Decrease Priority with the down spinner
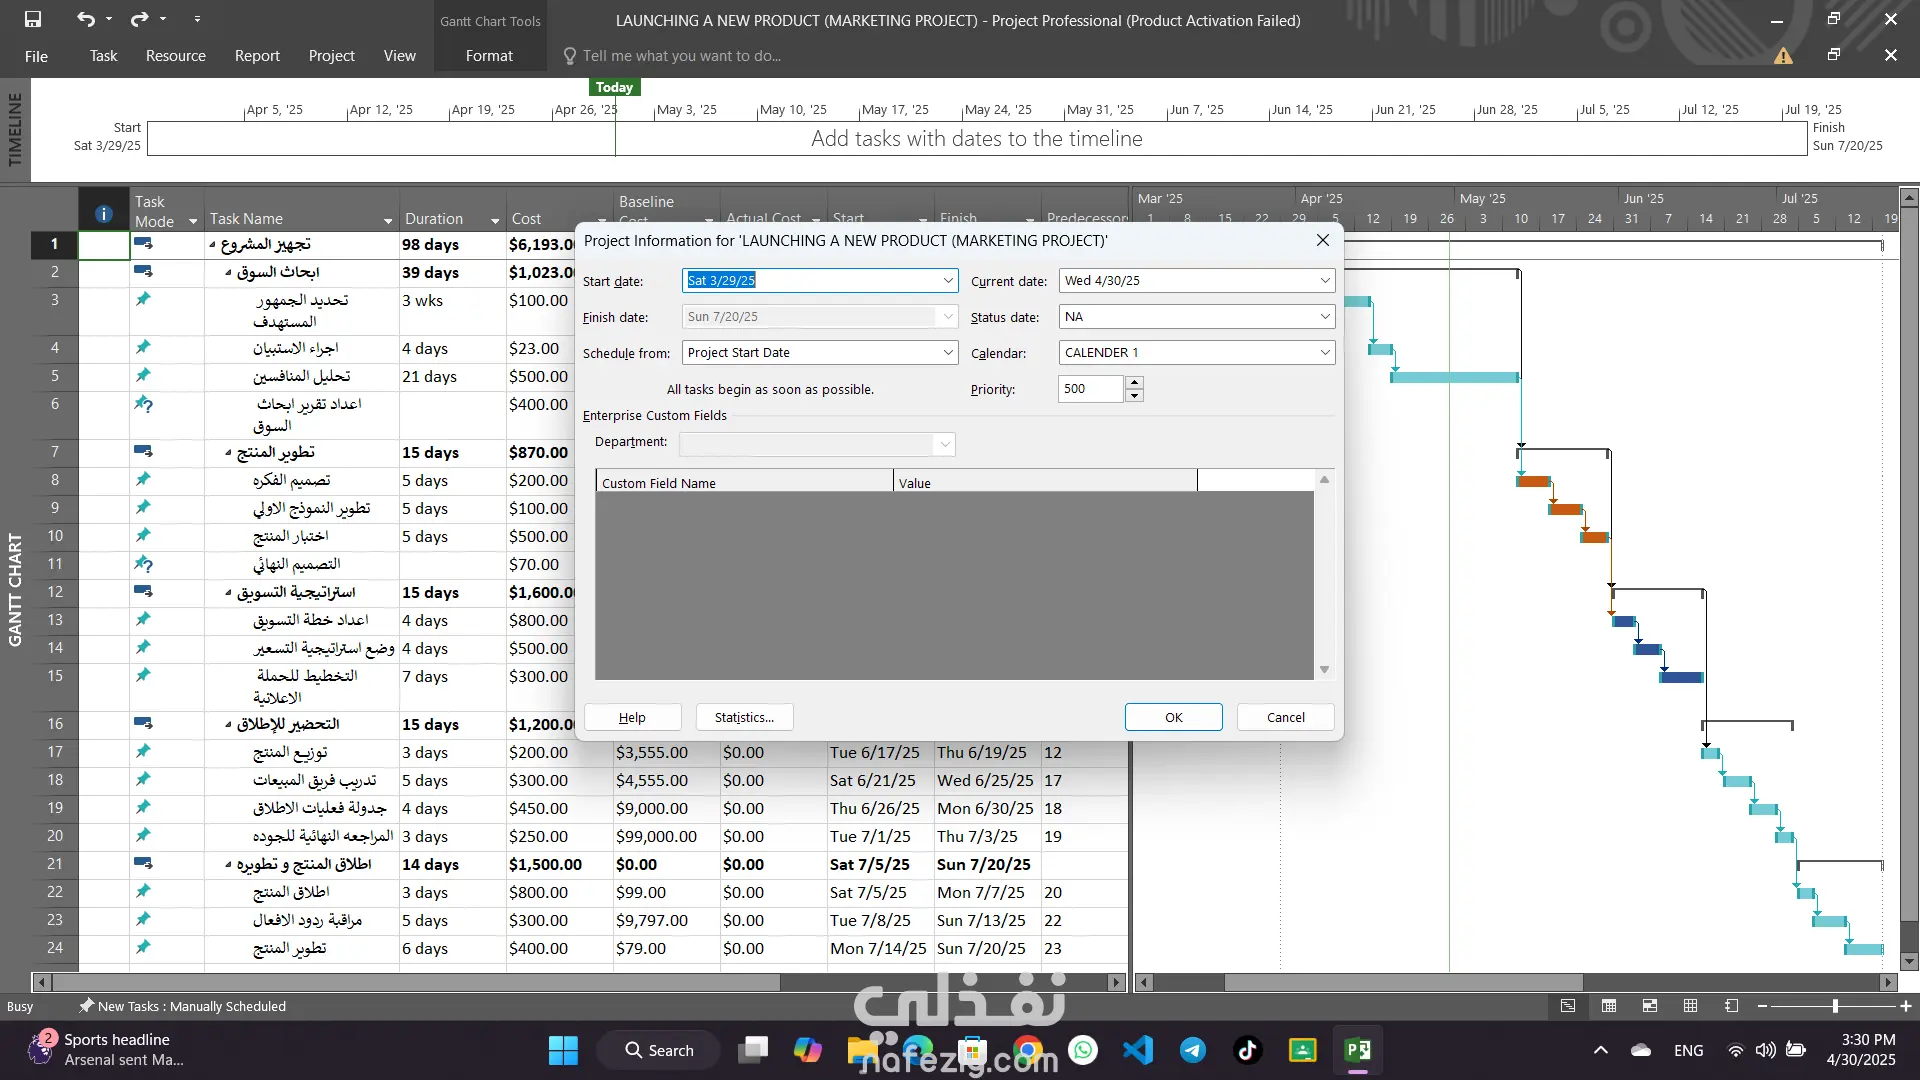This screenshot has width=1920, height=1080. (1134, 396)
